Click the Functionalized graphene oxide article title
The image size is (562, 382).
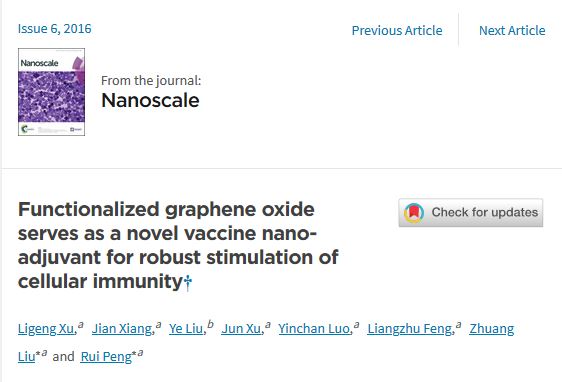[x=178, y=245]
